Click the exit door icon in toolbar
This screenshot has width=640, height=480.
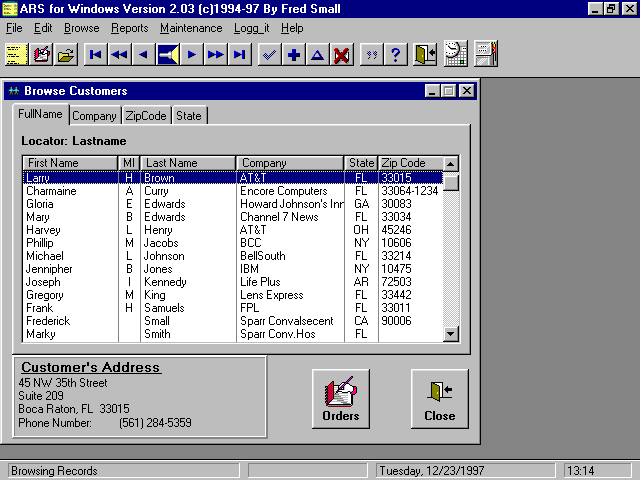425,55
